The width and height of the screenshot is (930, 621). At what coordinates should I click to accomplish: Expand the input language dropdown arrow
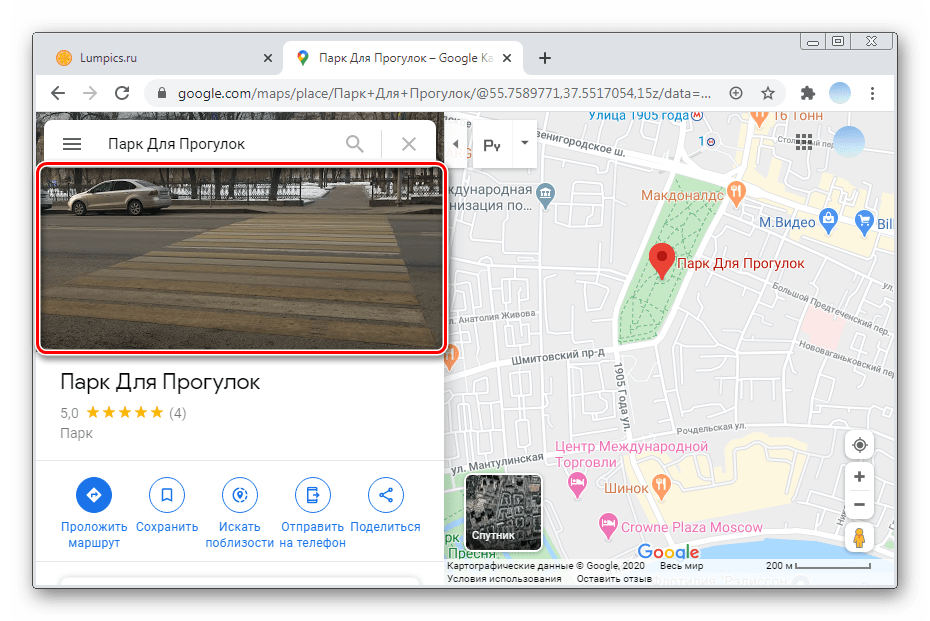524,144
